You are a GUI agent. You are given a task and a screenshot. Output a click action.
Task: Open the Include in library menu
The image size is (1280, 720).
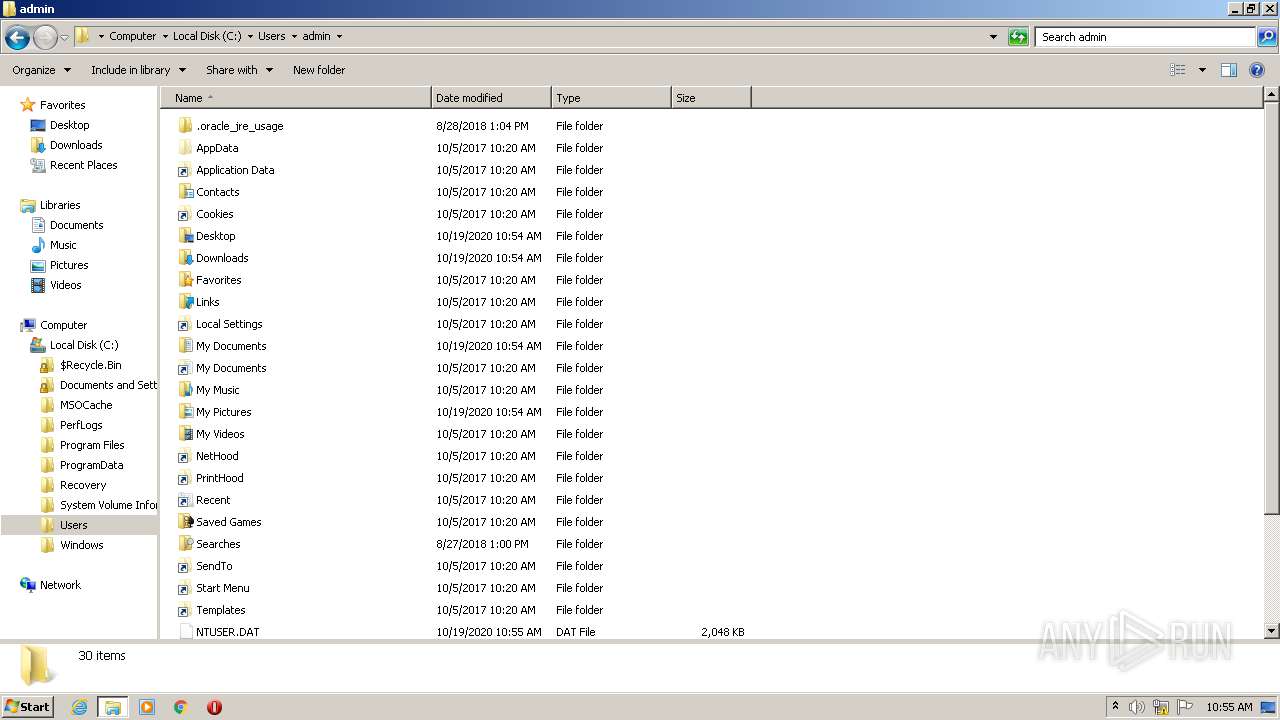click(x=138, y=70)
